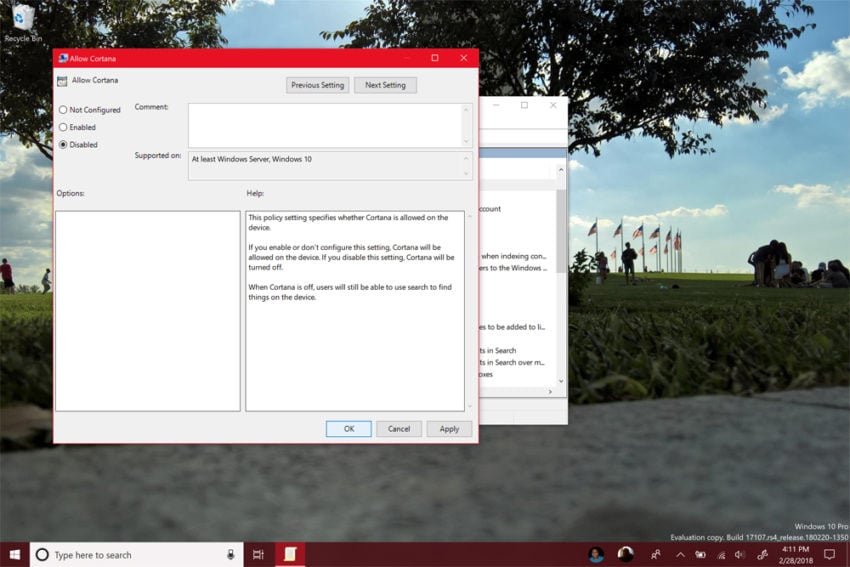Click the empty Options pane
The image size is (850, 567).
[x=147, y=311]
